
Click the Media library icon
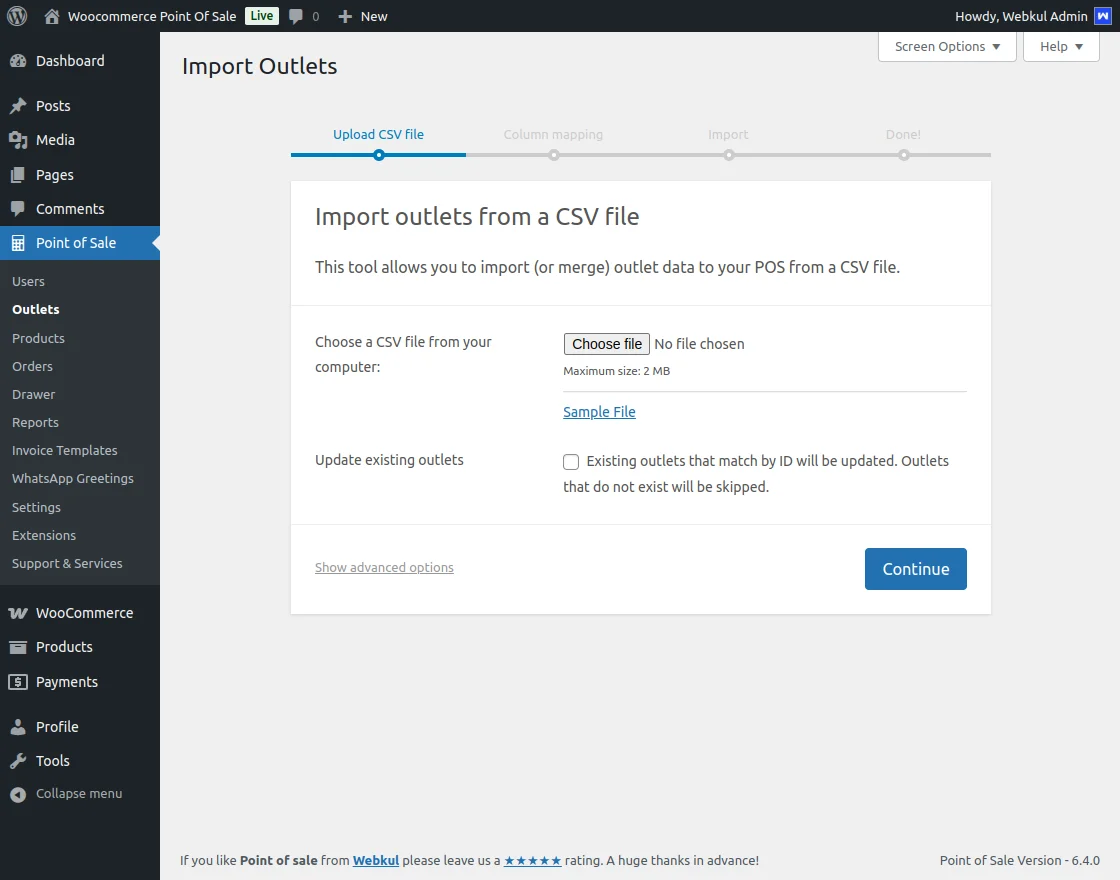click(18, 140)
